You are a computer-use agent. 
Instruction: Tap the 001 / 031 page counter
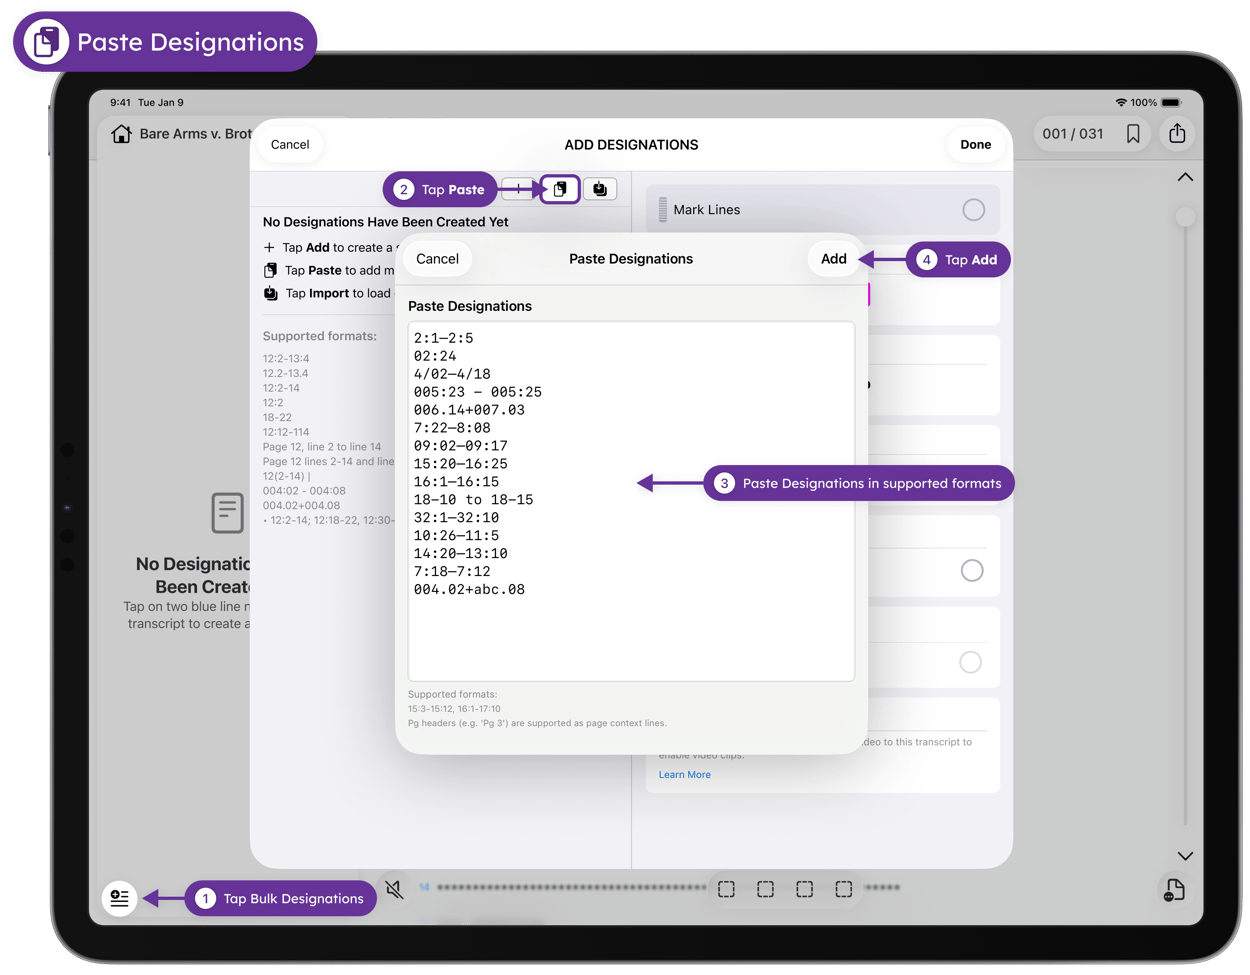1073,134
